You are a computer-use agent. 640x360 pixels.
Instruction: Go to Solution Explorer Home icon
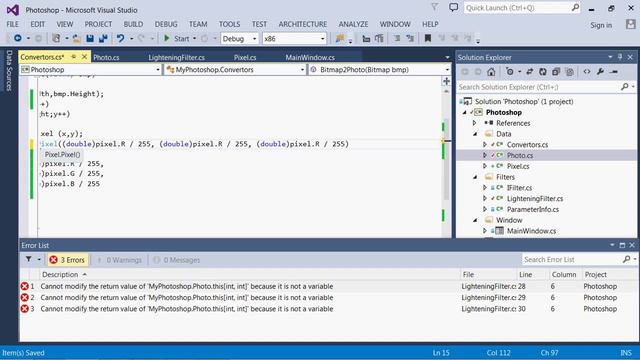(x=491, y=72)
